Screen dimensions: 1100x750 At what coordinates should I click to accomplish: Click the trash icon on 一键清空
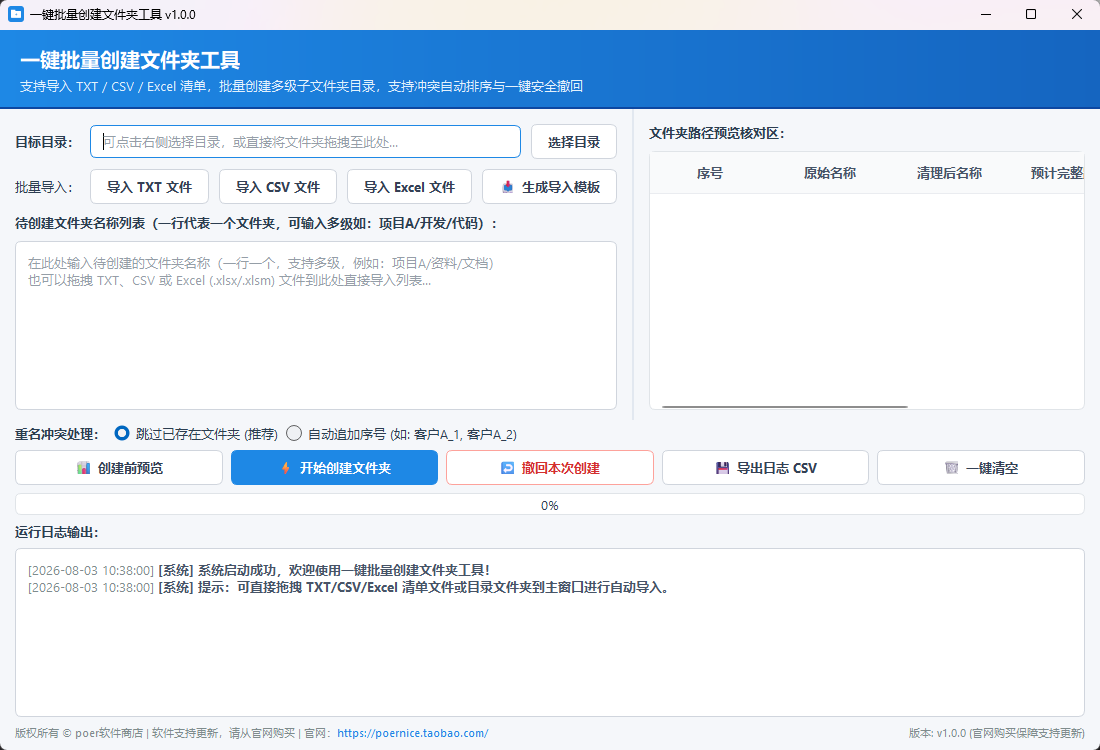(x=951, y=468)
